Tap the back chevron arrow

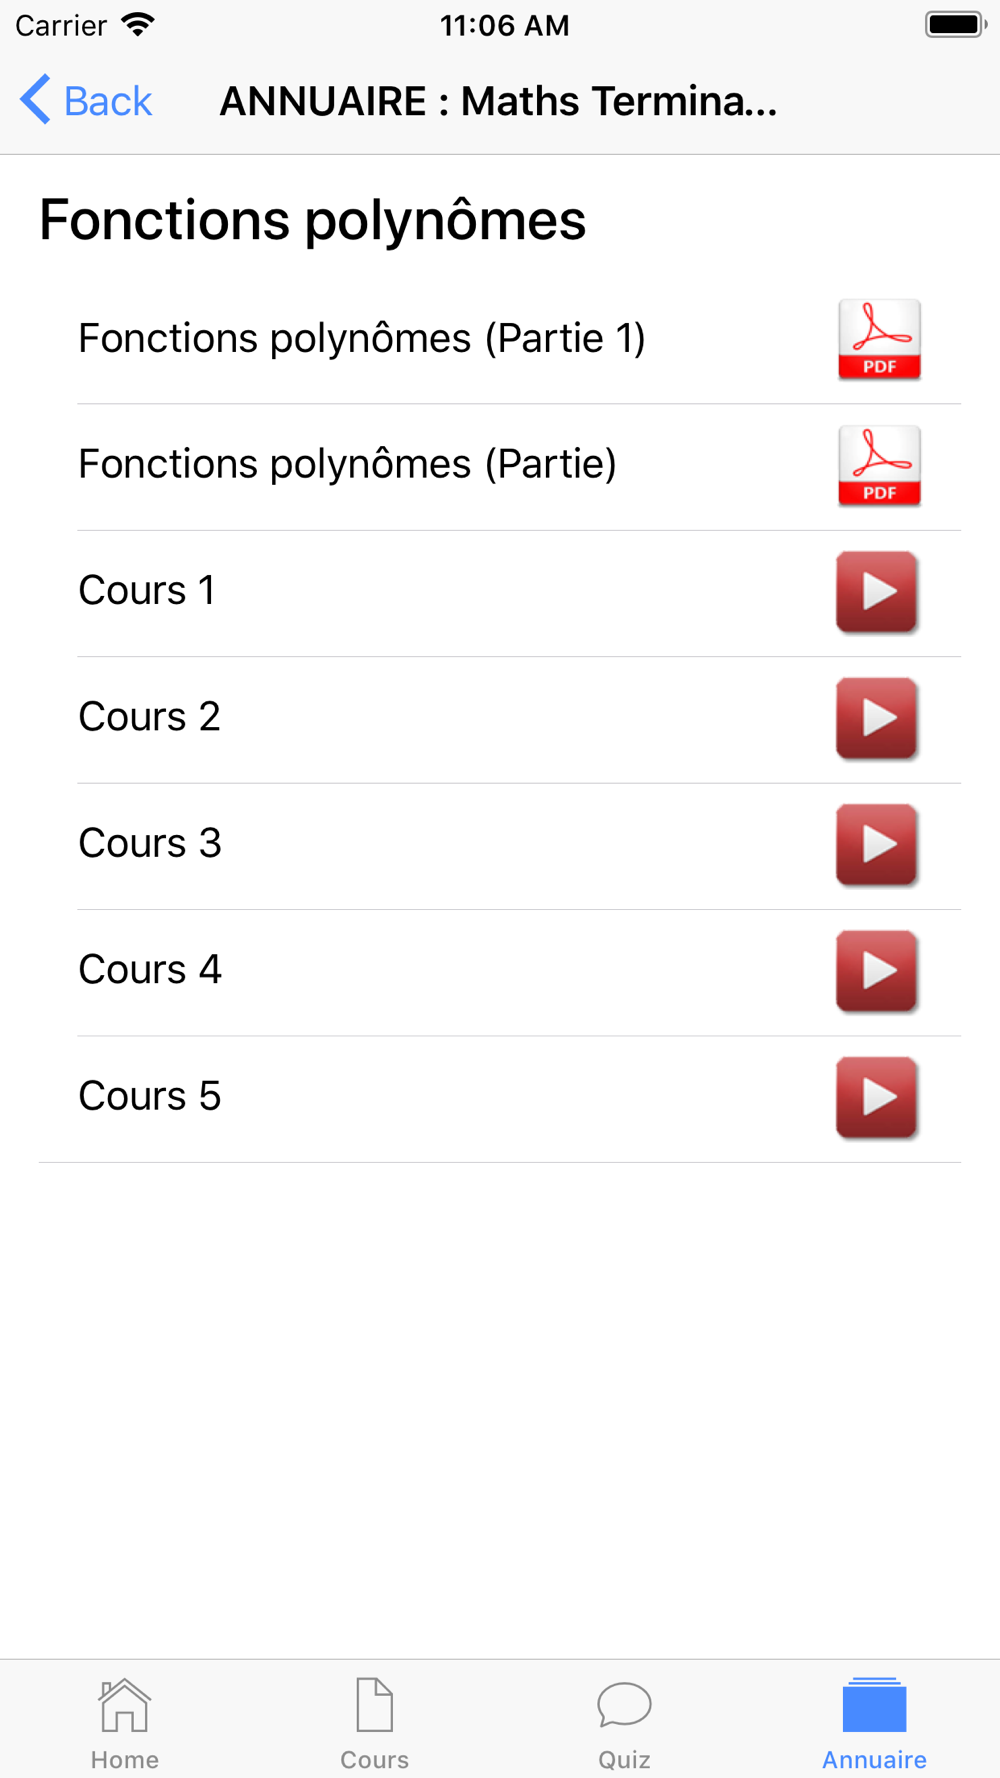click(x=35, y=100)
